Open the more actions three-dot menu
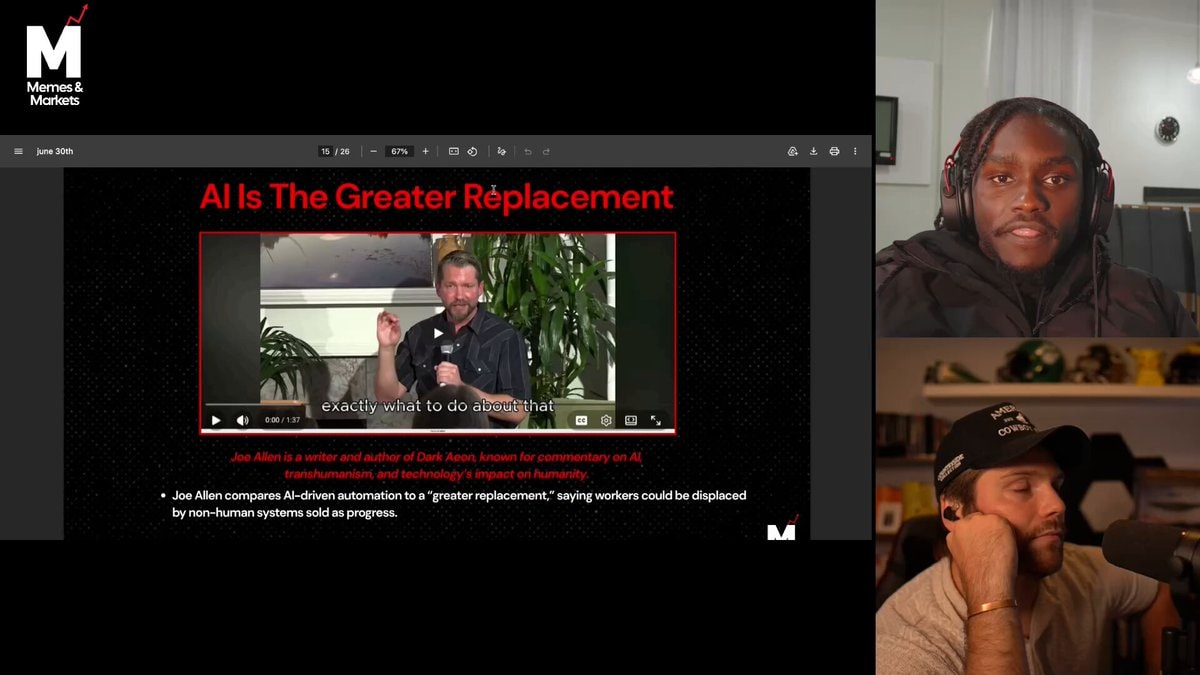Viewport: 1200px width, 675px height. coord(855,152)
